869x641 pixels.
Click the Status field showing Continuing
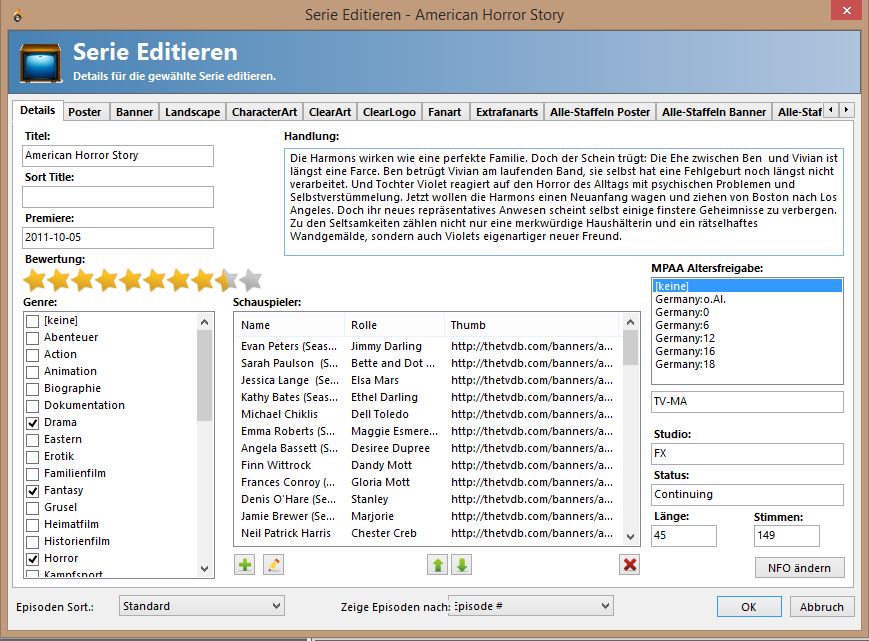[748, 495]
